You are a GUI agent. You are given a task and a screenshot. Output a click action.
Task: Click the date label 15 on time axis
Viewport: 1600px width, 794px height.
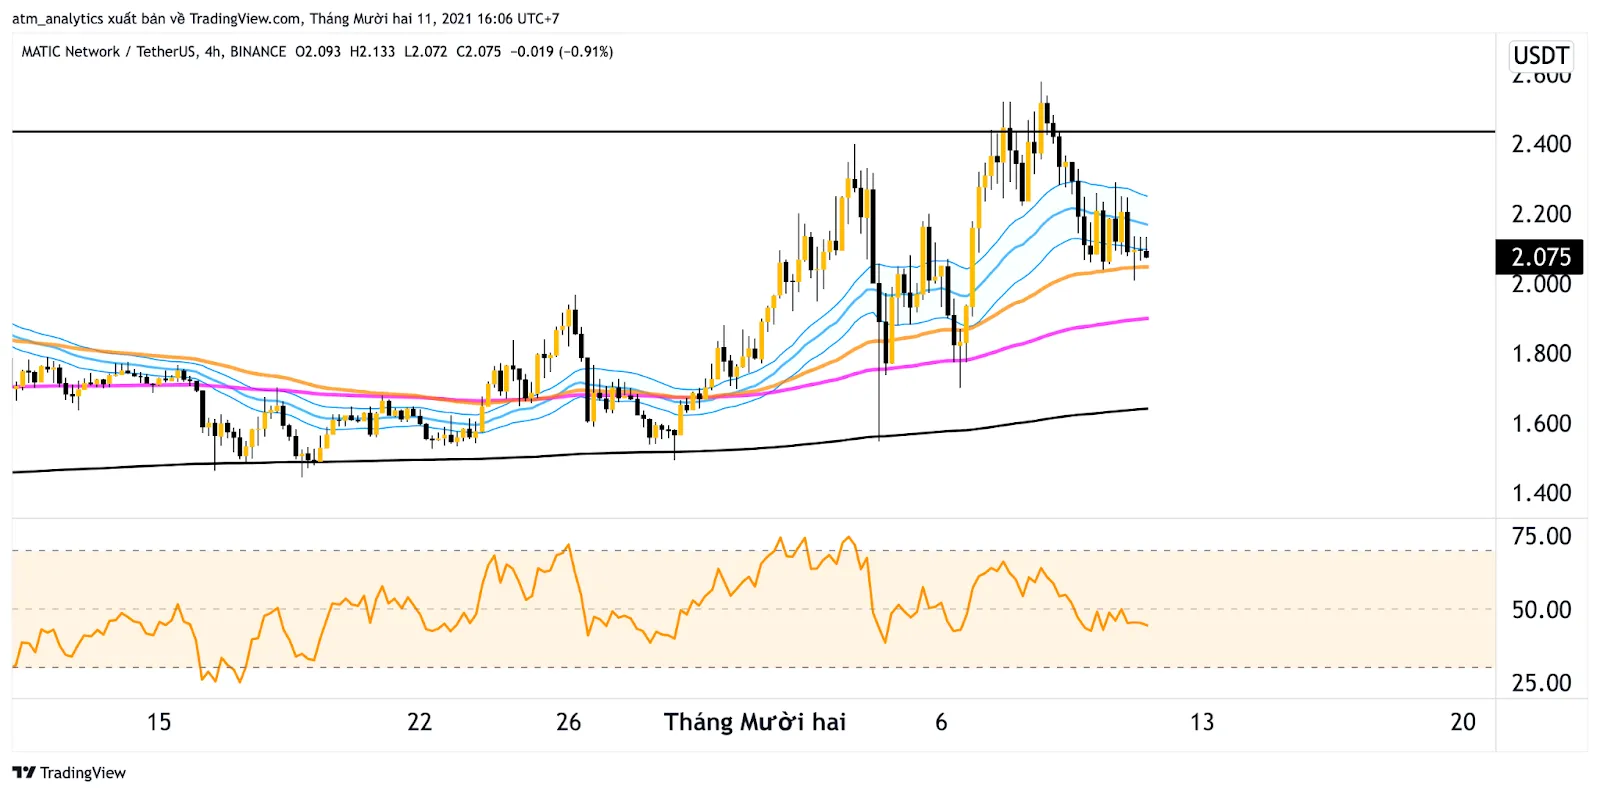coord(159,722)
